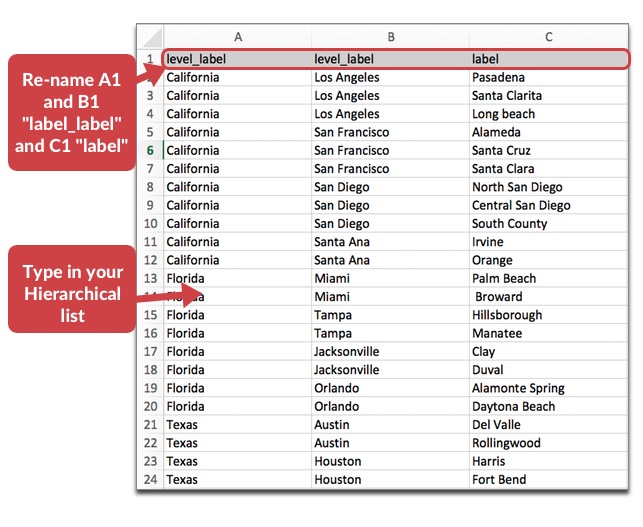Image resolution: width=643 pixels, height=527 pixels.
Task: Click the cell with Broward
Action: point(549,297)
